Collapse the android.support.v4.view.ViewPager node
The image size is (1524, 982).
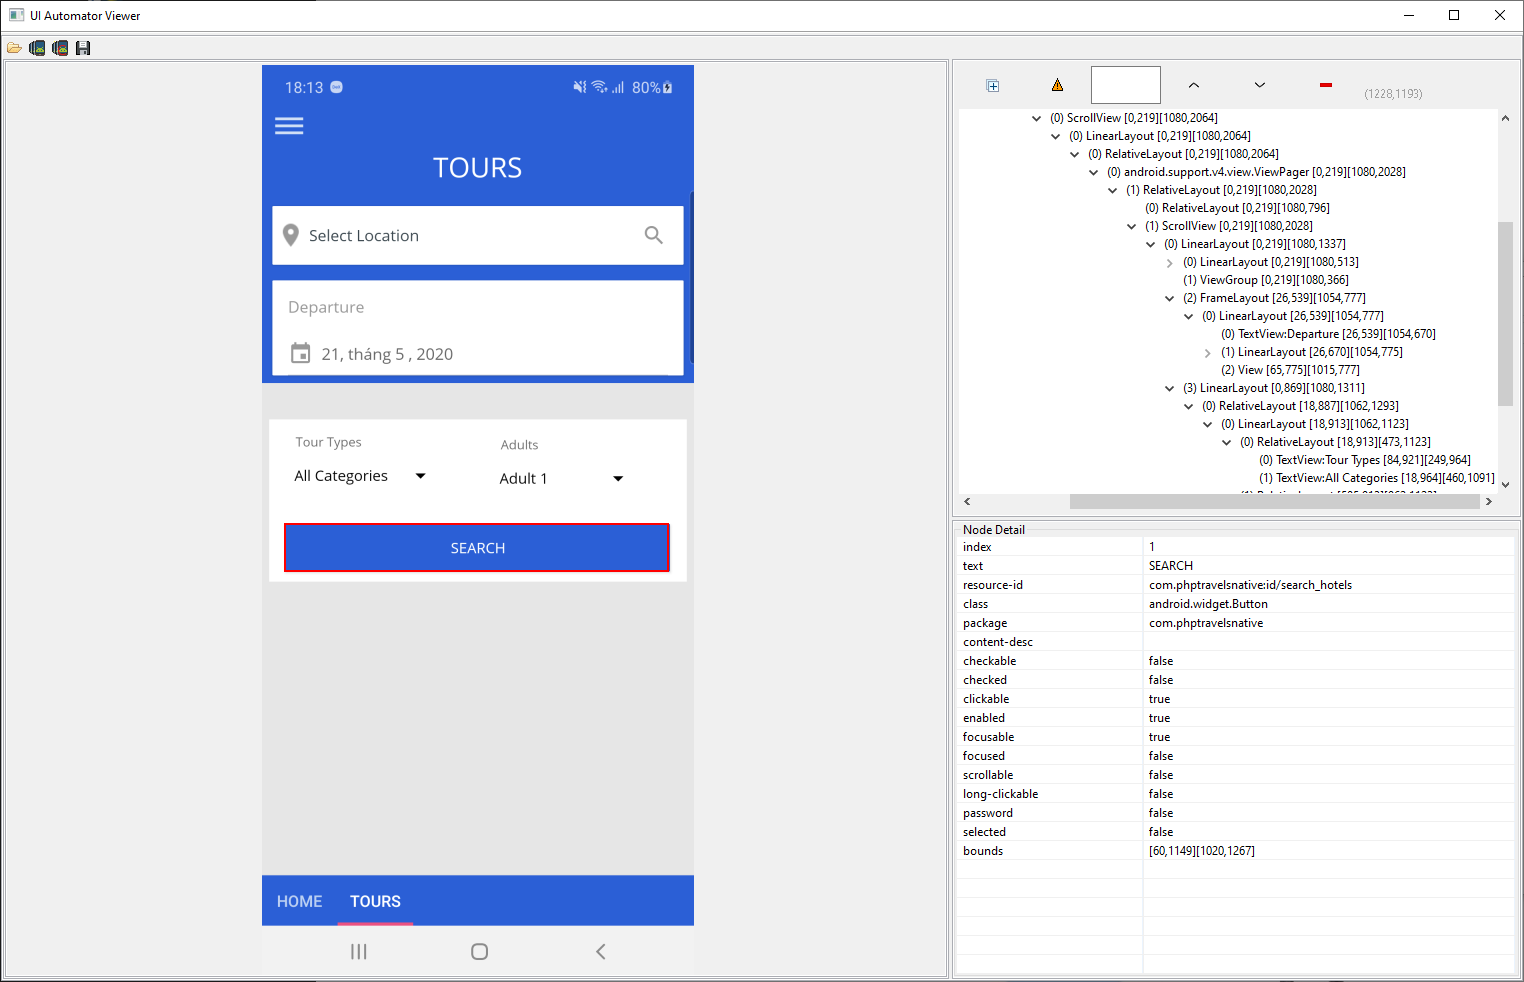[x=1094, y=172]
